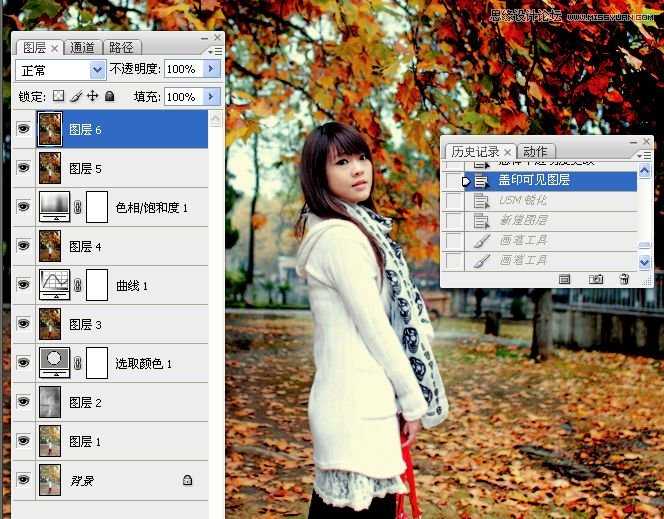Create new snapshot camera icon
Screen dimensions: 664x519
(596, 279)
